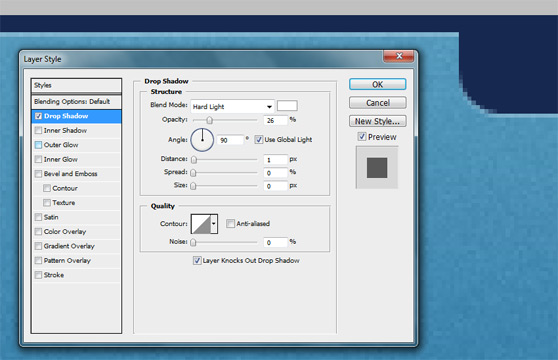Select the Inner Shadow style label
The image size is (558, 360).
pyautogui.click(x=65, y=131)
